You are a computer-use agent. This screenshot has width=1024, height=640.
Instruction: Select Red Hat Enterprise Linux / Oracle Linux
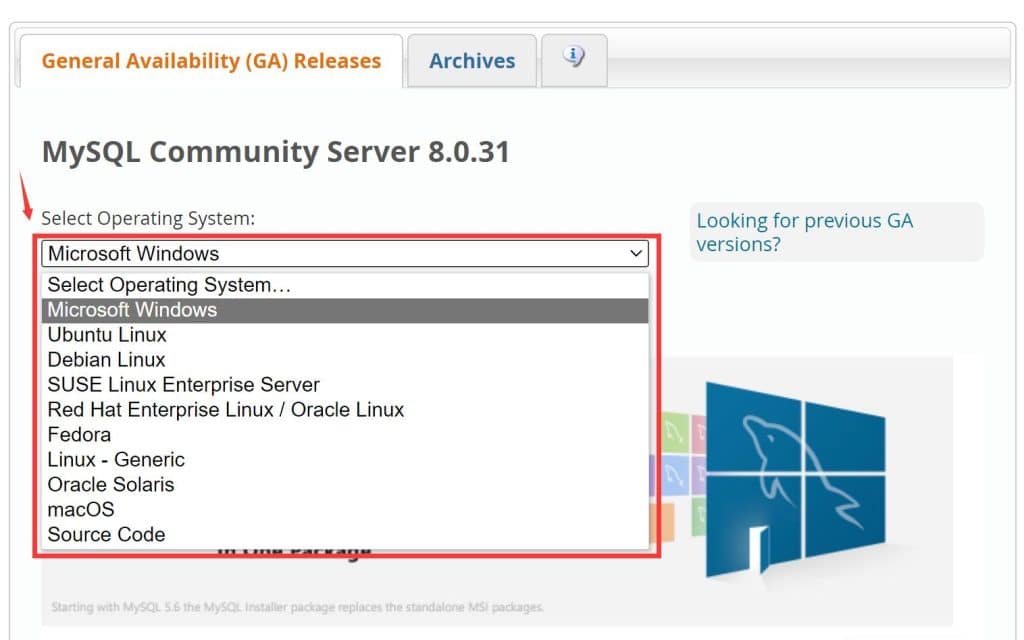226,410
